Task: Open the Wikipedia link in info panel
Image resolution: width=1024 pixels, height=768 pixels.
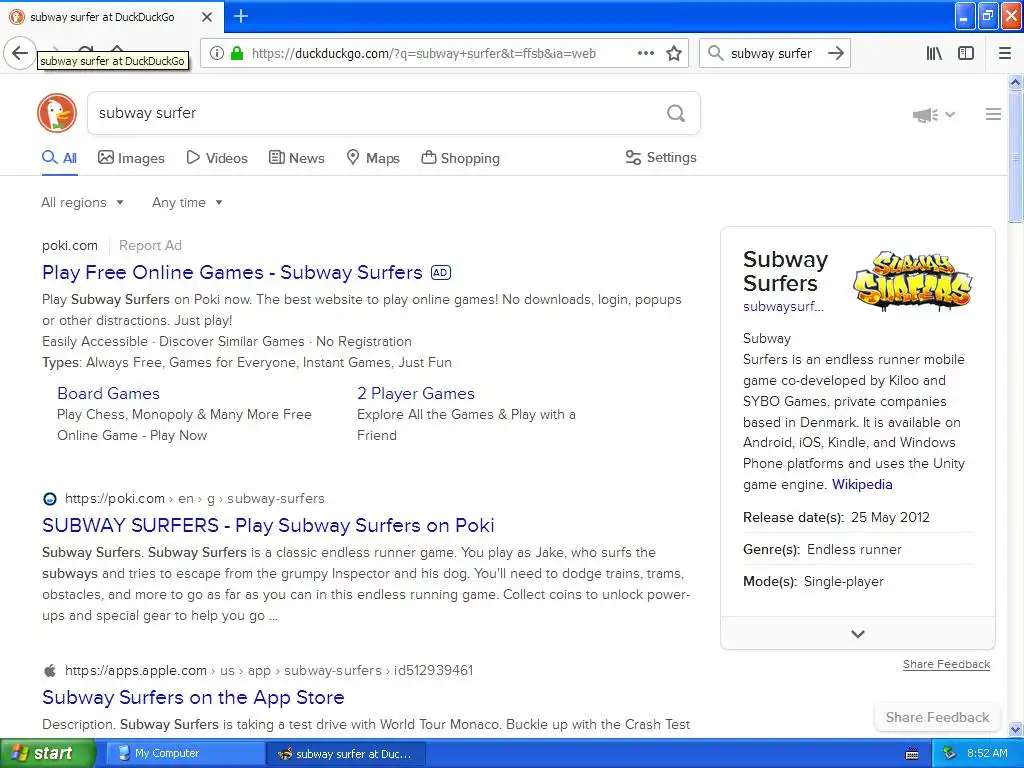Action: tap(862, 485)
